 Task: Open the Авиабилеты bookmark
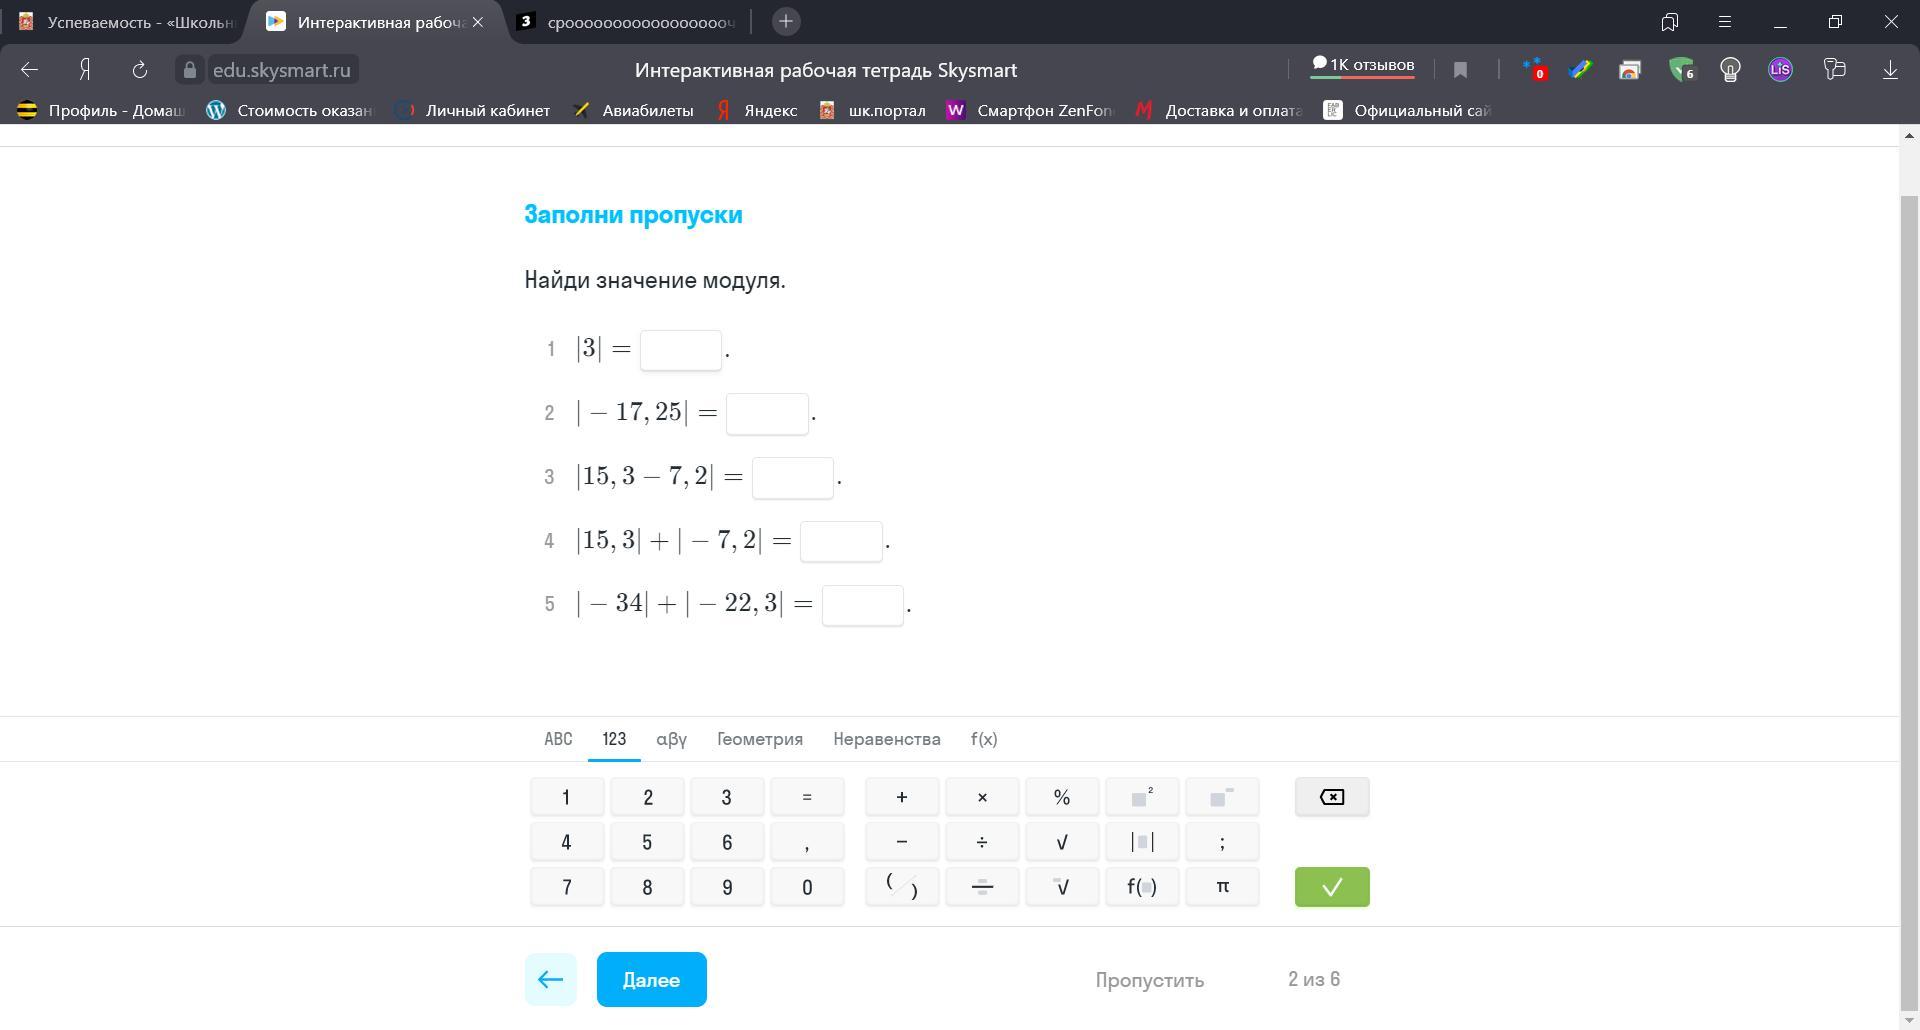pyautogui.click(x=634, y=110)
